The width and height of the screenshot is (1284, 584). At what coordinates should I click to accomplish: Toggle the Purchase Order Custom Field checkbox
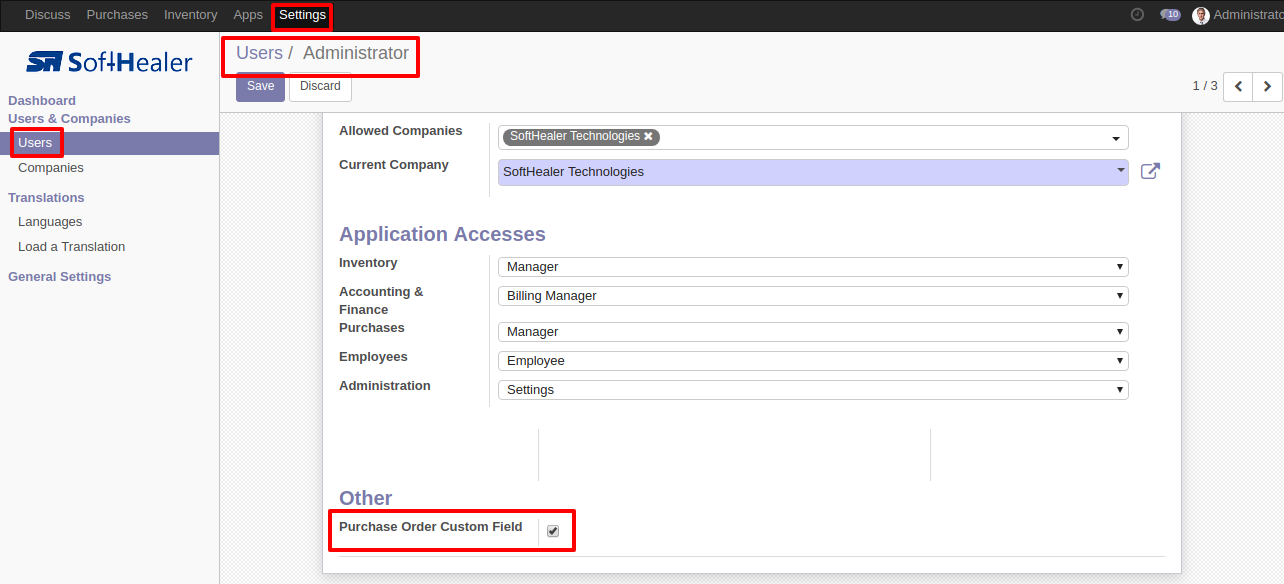pos(553,531)
